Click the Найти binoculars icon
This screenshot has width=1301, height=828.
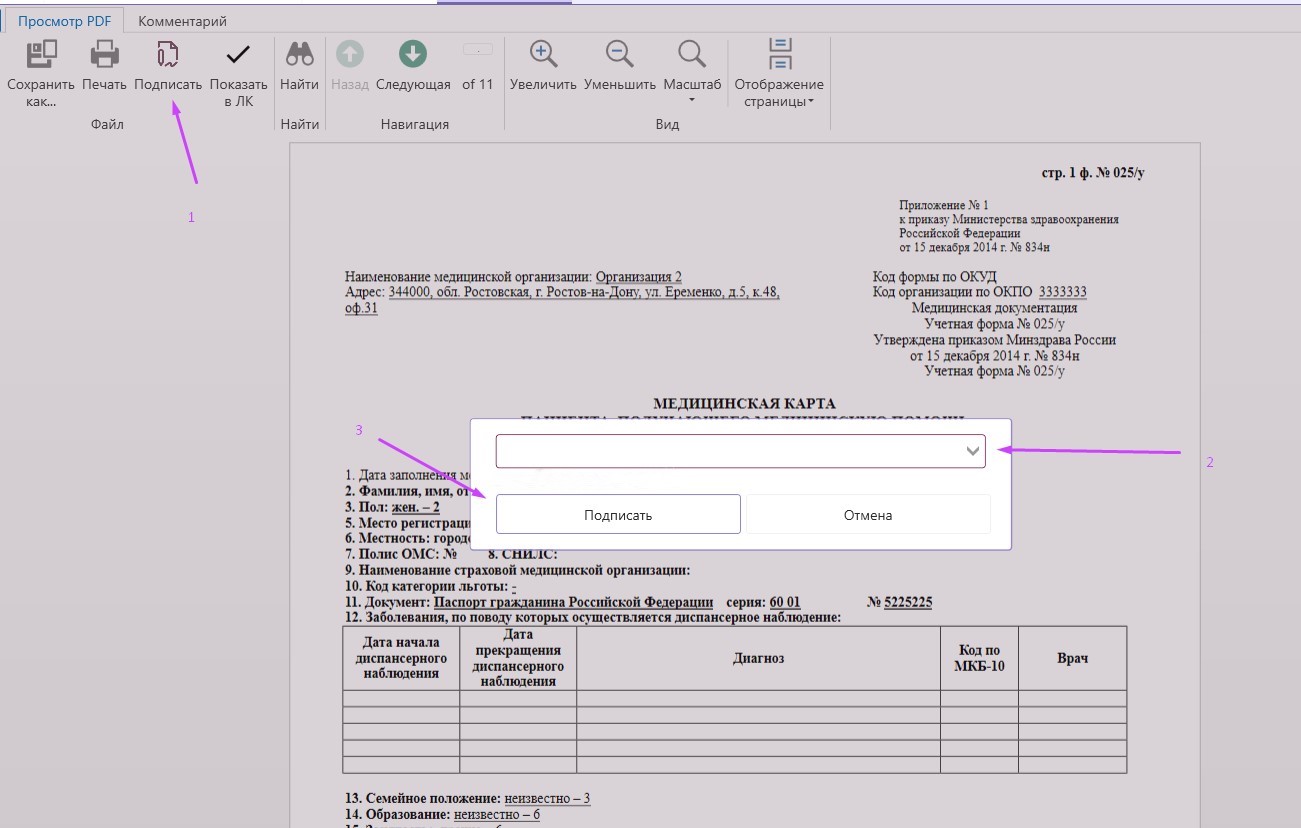point(299,54)
